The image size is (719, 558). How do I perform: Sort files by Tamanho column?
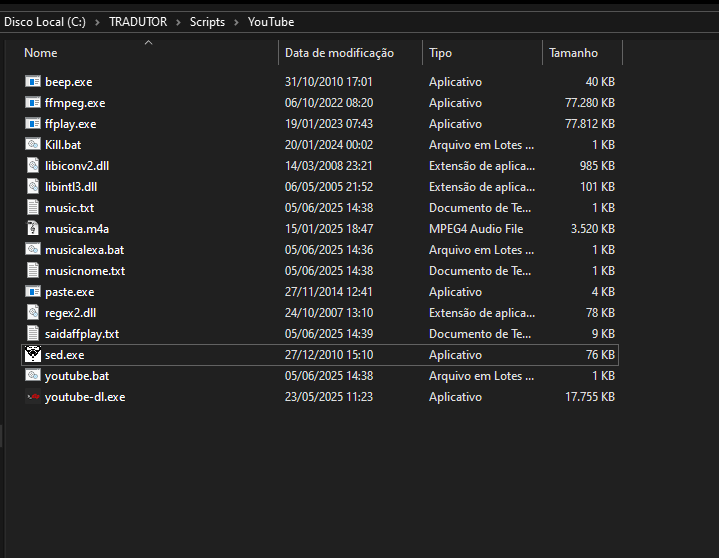pos(573,53)
